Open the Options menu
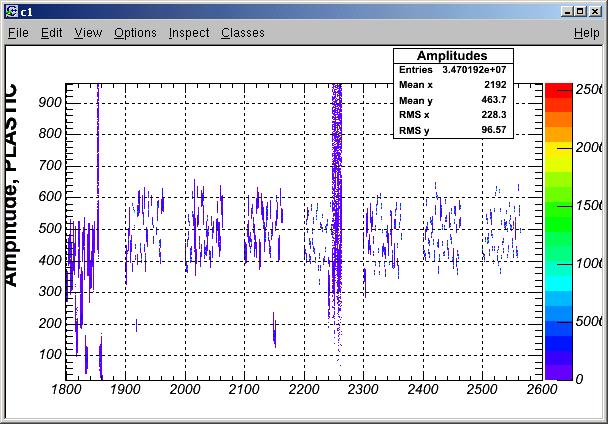 click(x=135, y=33)
